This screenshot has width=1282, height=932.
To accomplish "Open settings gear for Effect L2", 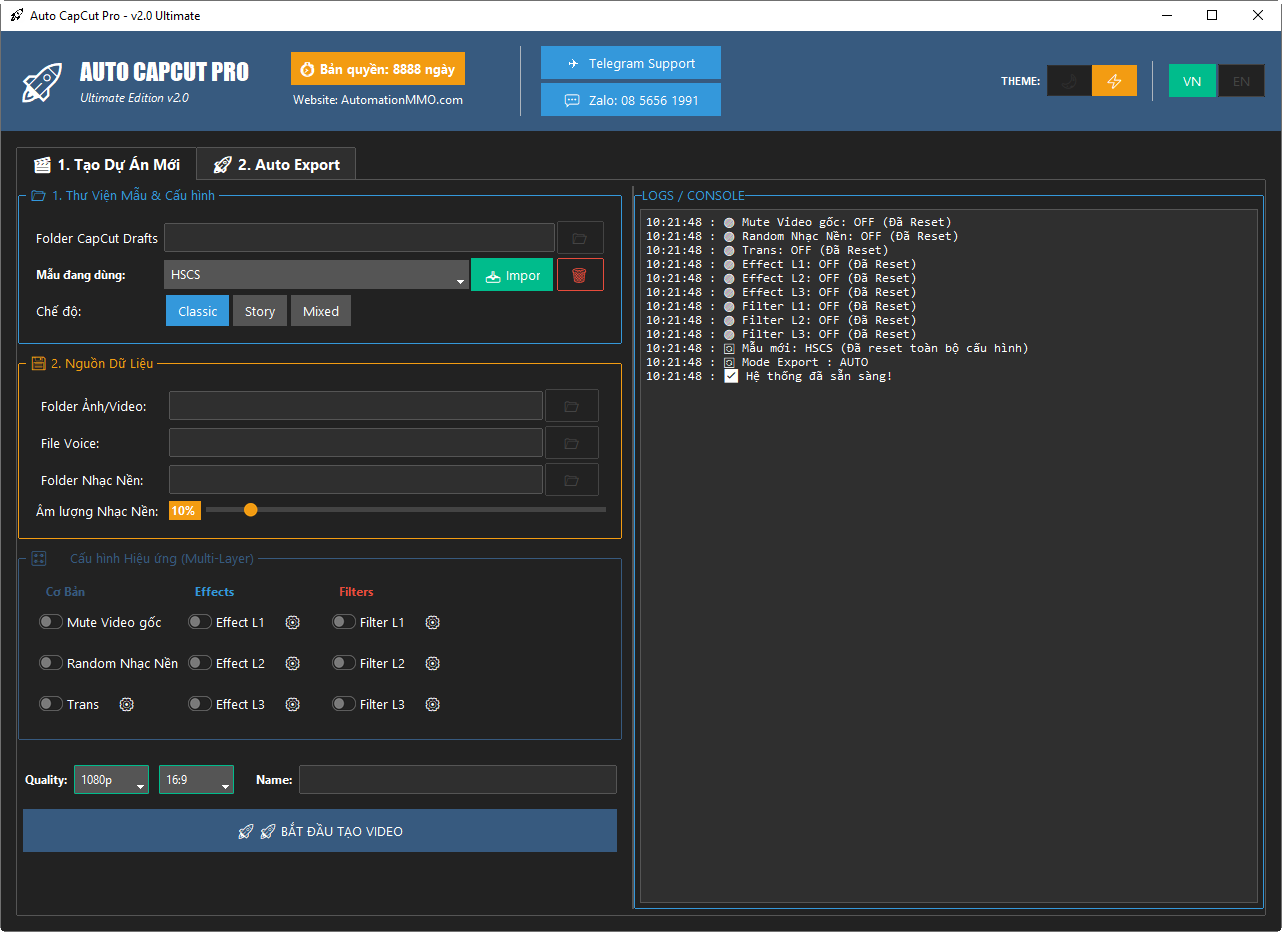I will 293,663.
